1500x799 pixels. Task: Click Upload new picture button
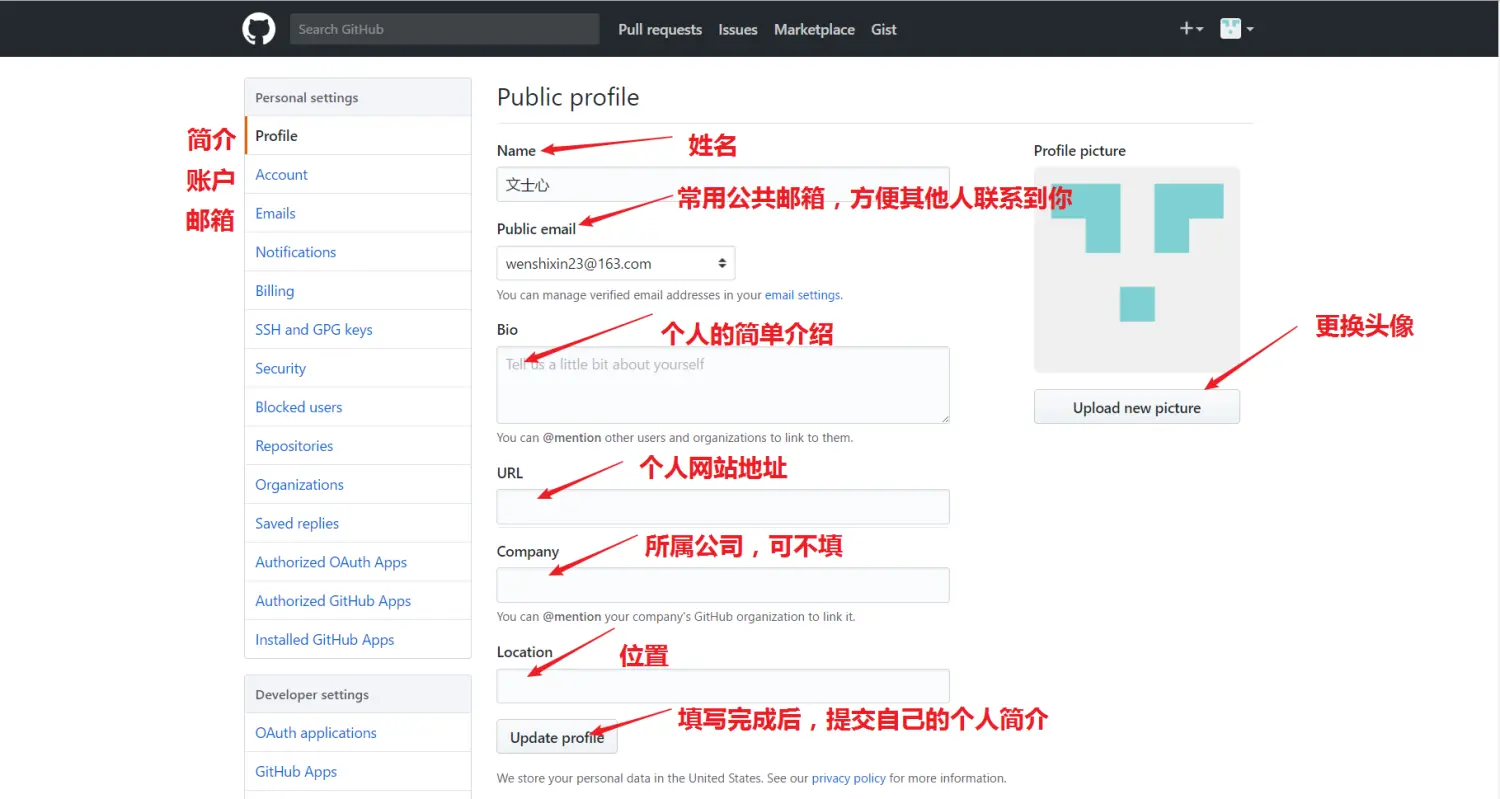coord(1137,407)
